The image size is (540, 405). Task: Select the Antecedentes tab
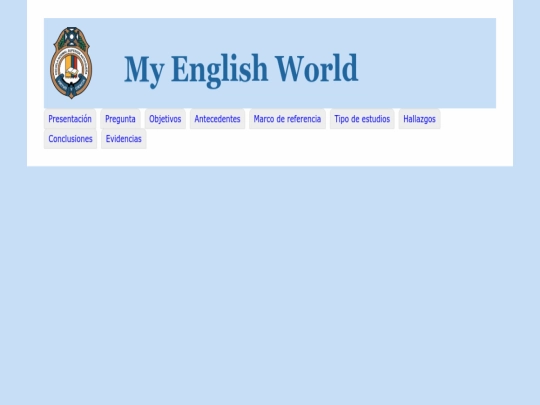pos(217,119)
